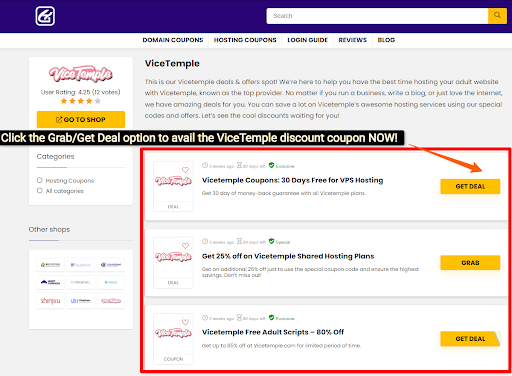Viewport: 512px width, 376px height.
Task: Favorite the 30 Days Free VPS deal heart
Action: point(185,170)
